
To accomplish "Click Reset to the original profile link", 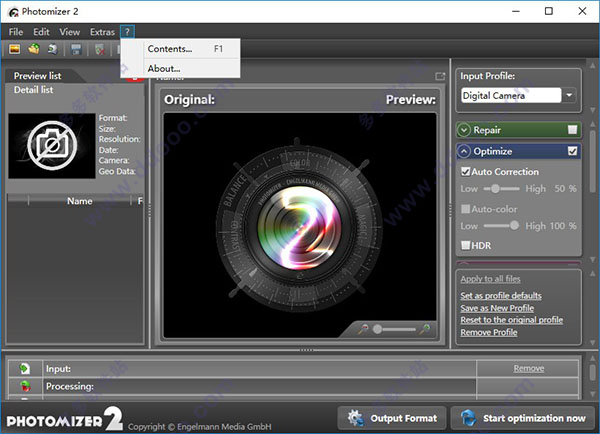I will [512, 320].
